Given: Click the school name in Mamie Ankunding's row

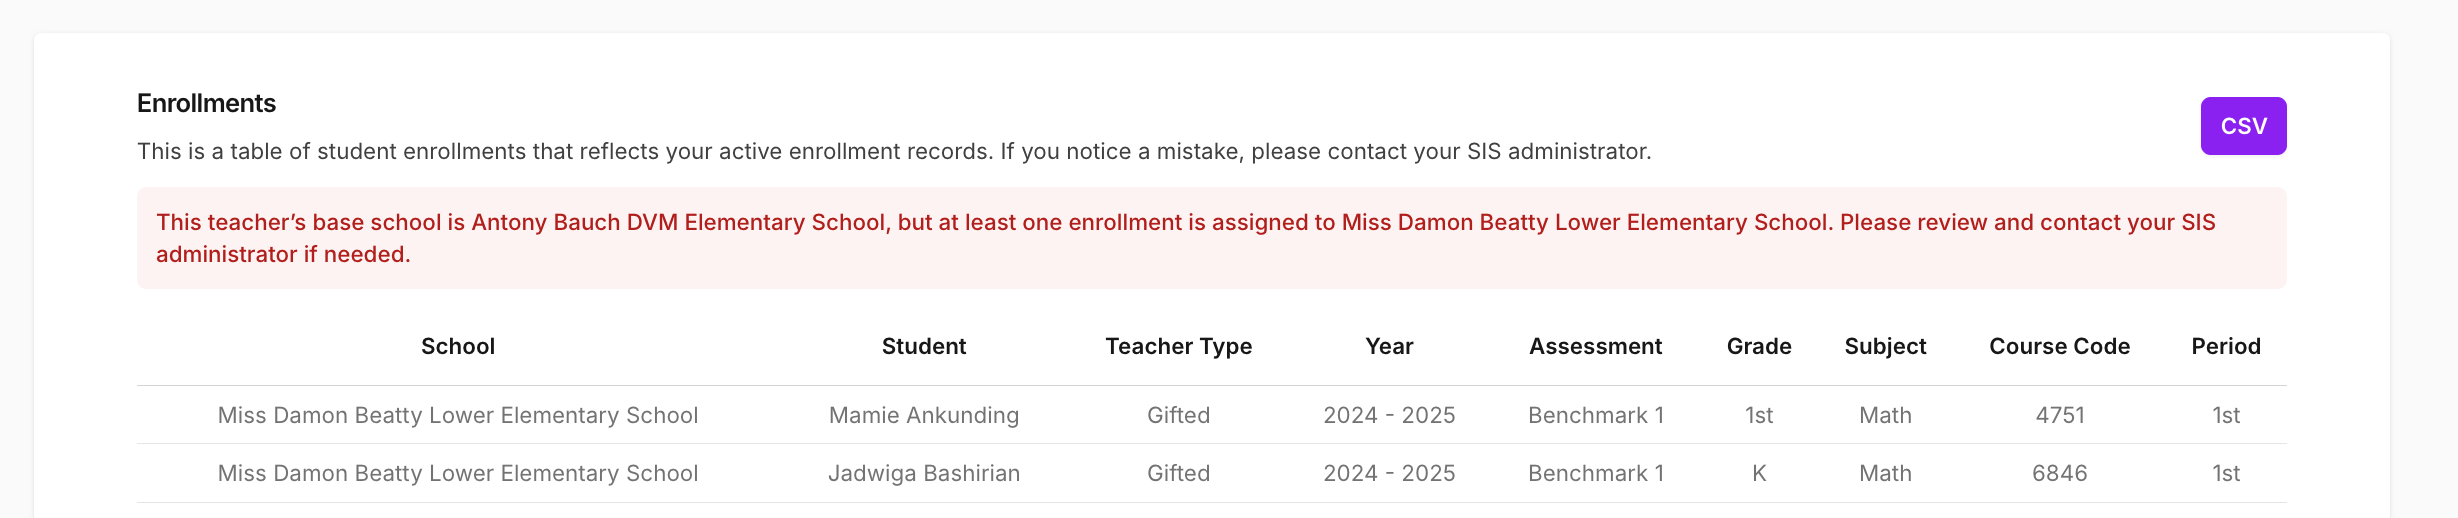Looking at the screenshot, I should (x=458, y=415).
